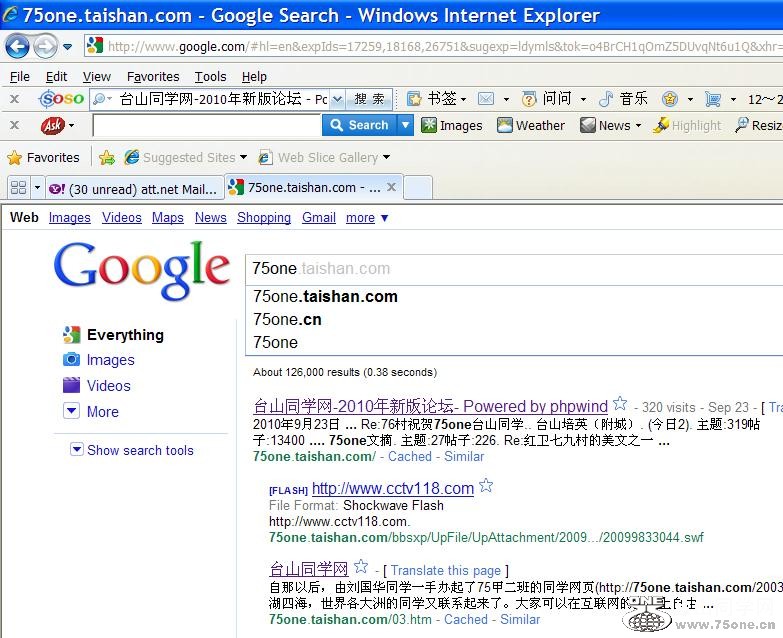Open the 音乐 music toolbar item
The height and width of the screenshot is (638, 783).
click(623, 99)
